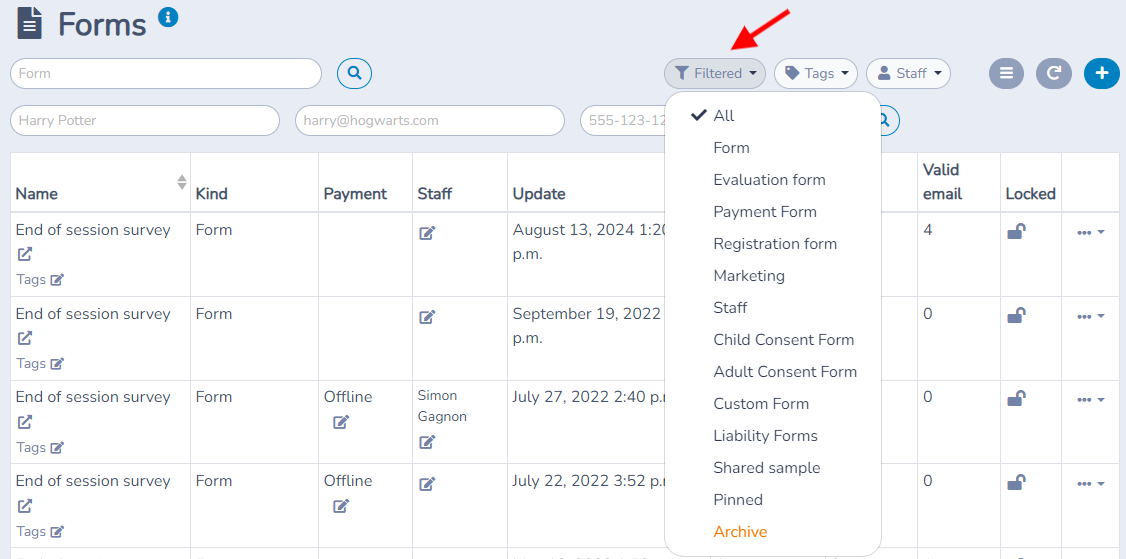
Task: Click the Harry Potter name field
Action: (144, 120)
